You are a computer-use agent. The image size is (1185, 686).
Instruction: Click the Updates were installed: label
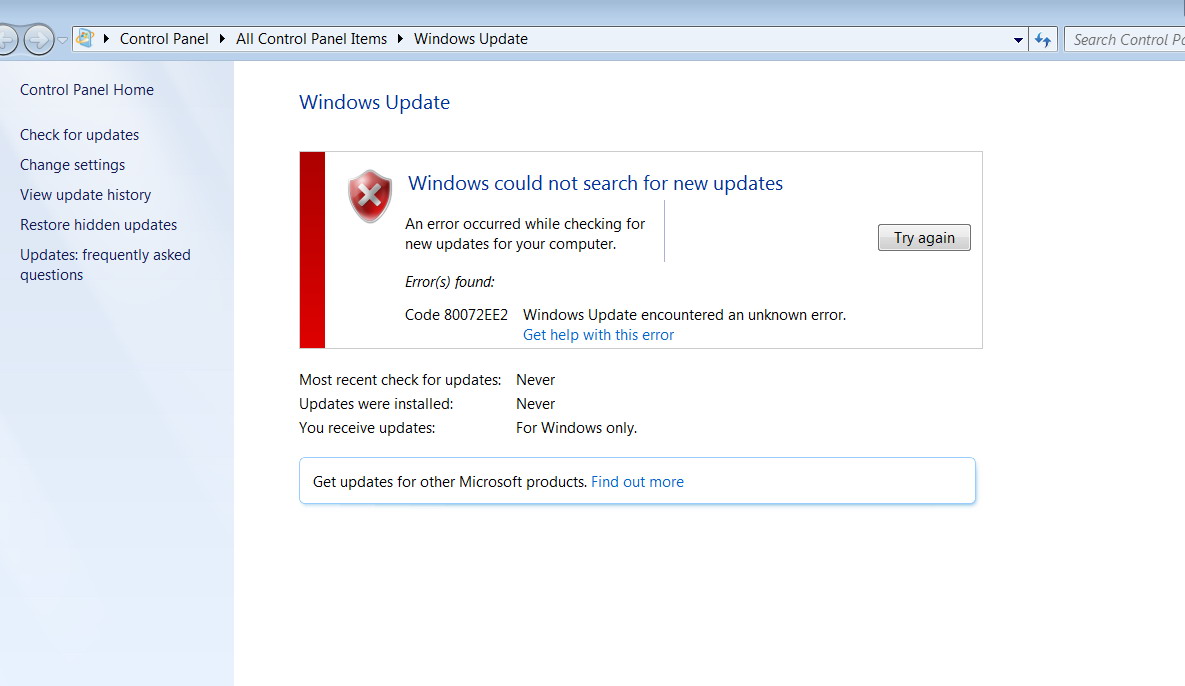[376, 404]
